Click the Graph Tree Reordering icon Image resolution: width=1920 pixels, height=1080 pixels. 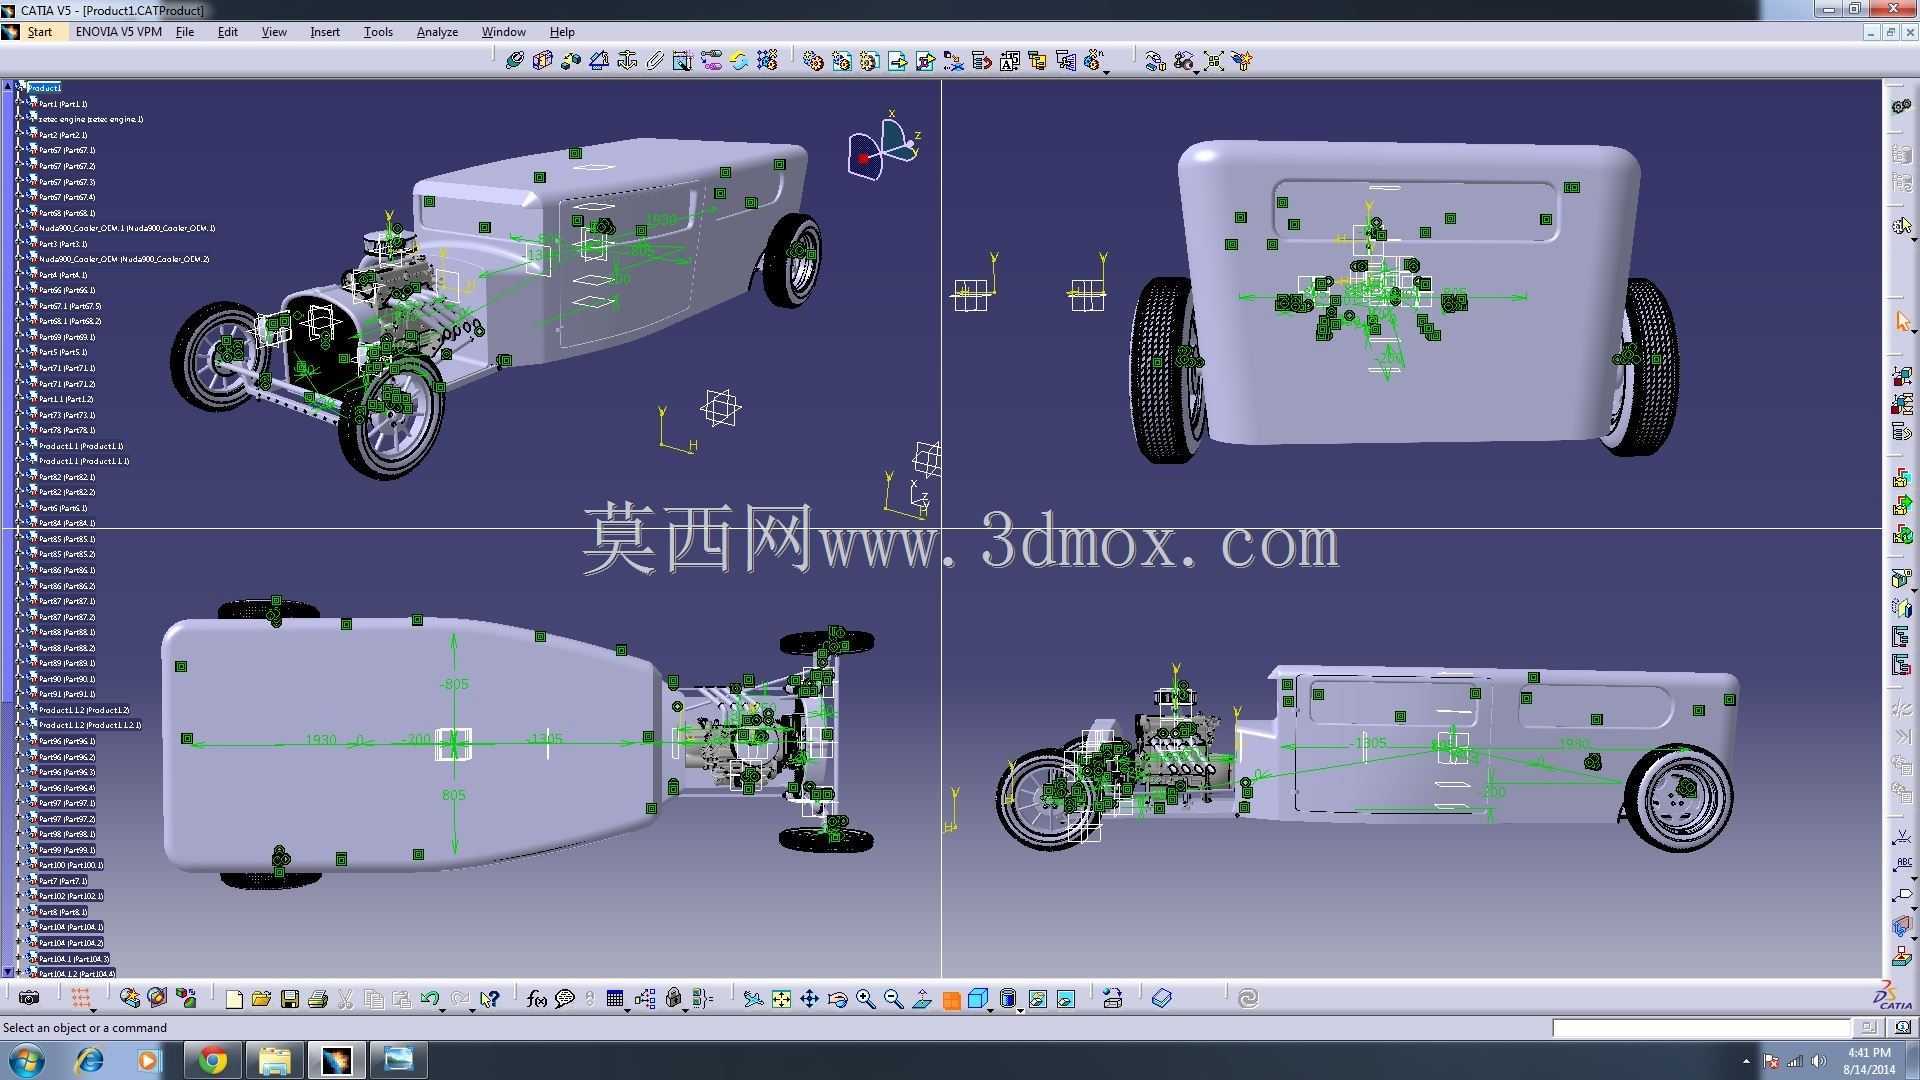click(x=981, y=61)
